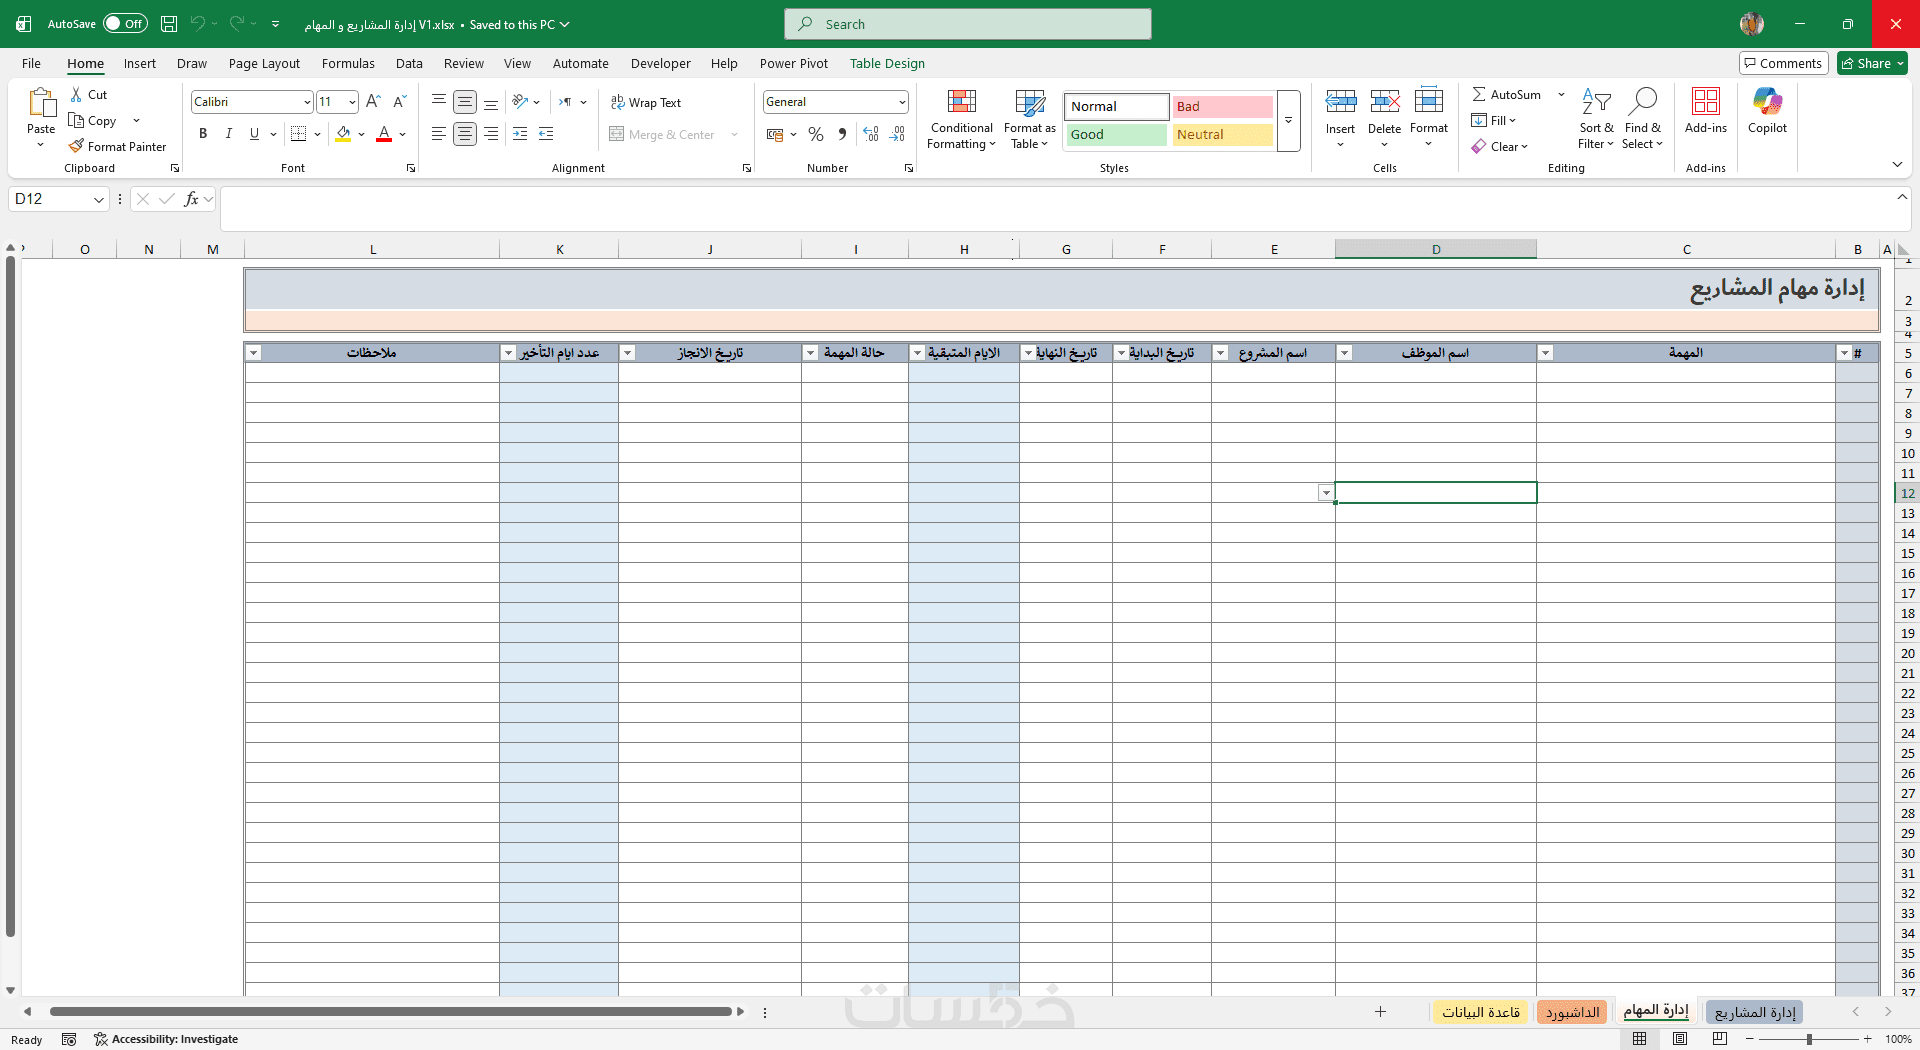The height and width of the screenshot is (1050, 1920).
Task: Open Conditional Formatting menu
Action: point(961,119)
